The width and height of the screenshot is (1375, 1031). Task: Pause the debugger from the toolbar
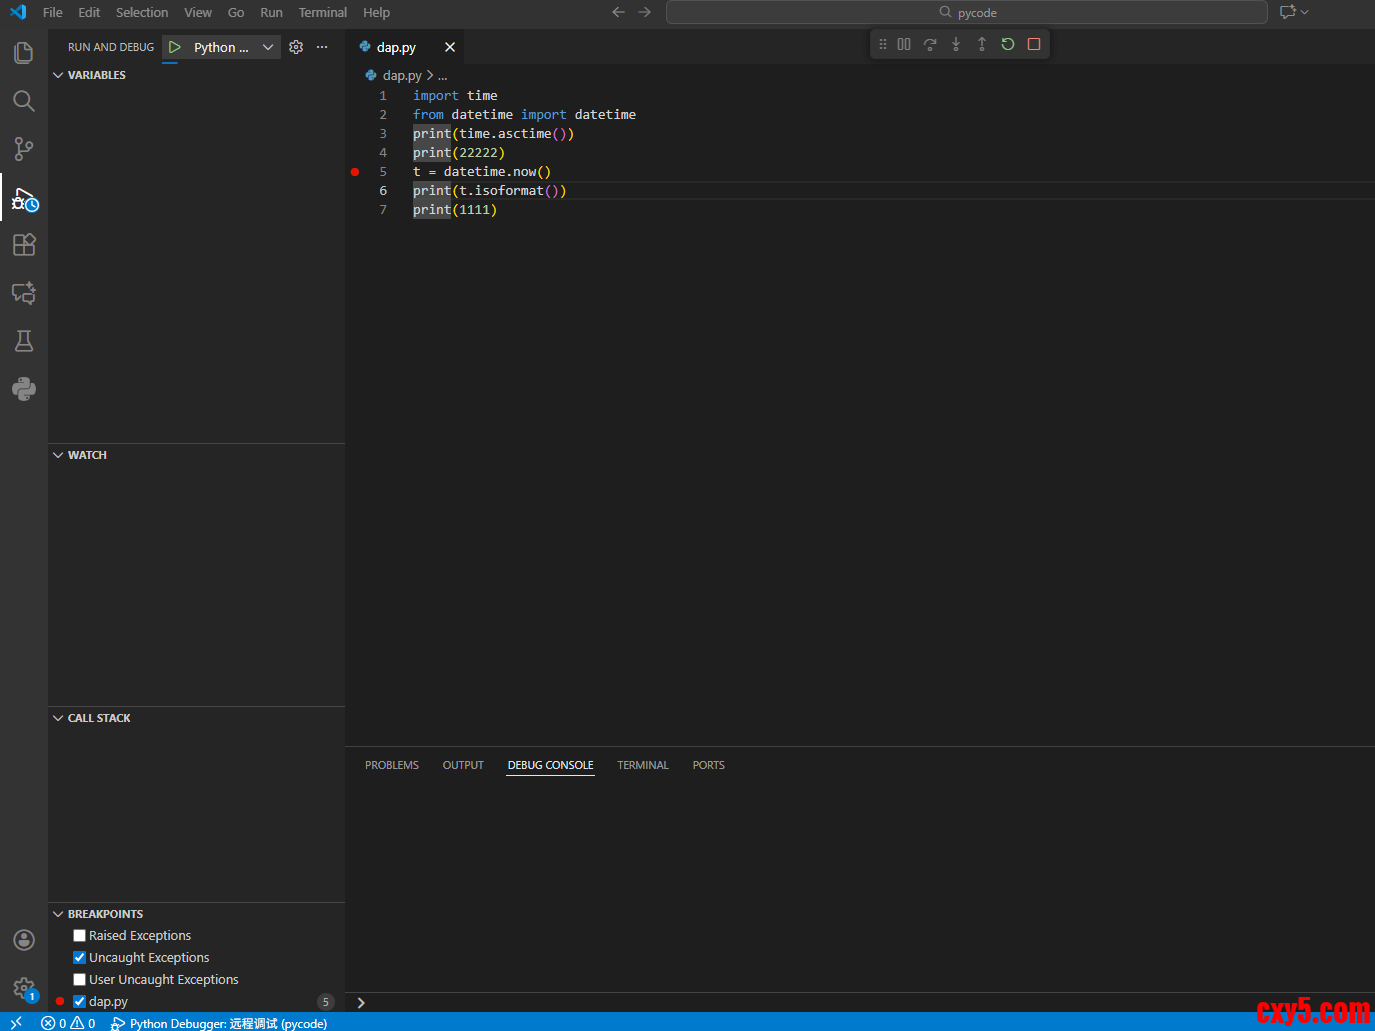(904, 44)
